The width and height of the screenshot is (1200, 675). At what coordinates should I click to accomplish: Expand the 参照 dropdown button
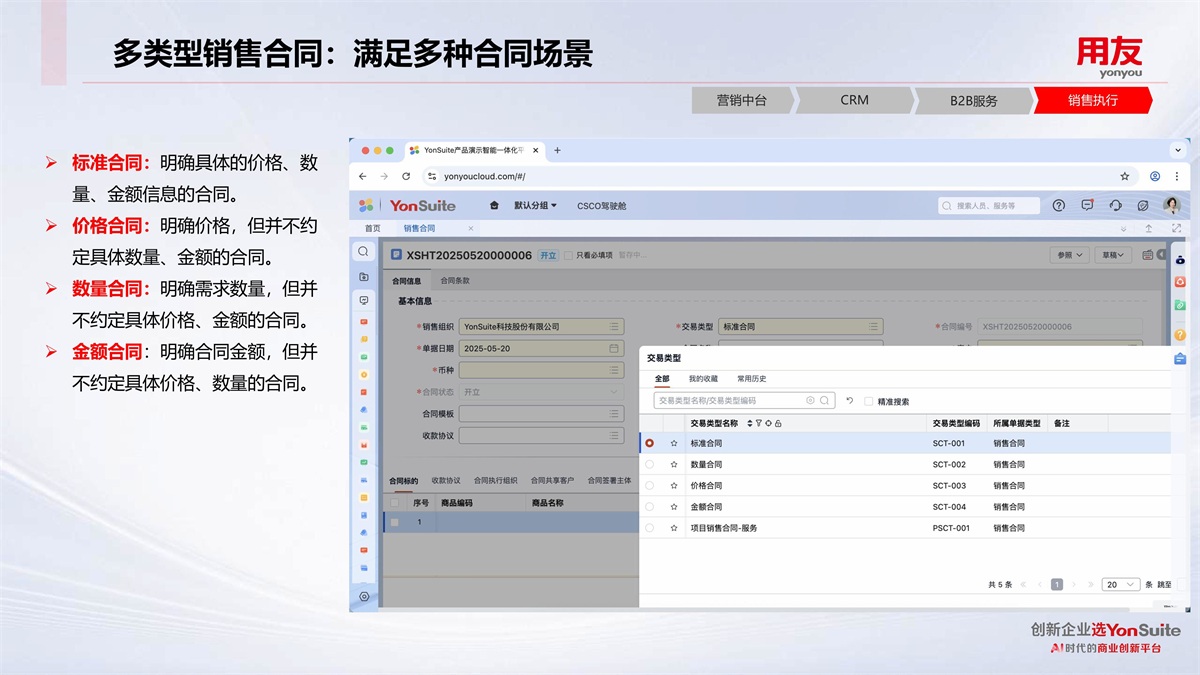tap(1069, 255)
